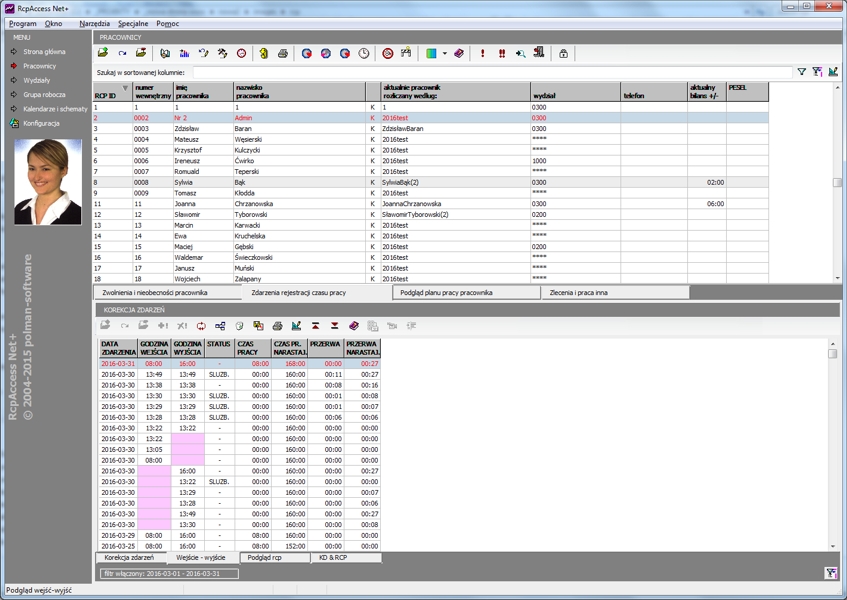Switch to Podgląd planu pracy pracownika tab
The height and width of the screenshot is (600, 847).
pyautogui.click(x=446, y=293)
